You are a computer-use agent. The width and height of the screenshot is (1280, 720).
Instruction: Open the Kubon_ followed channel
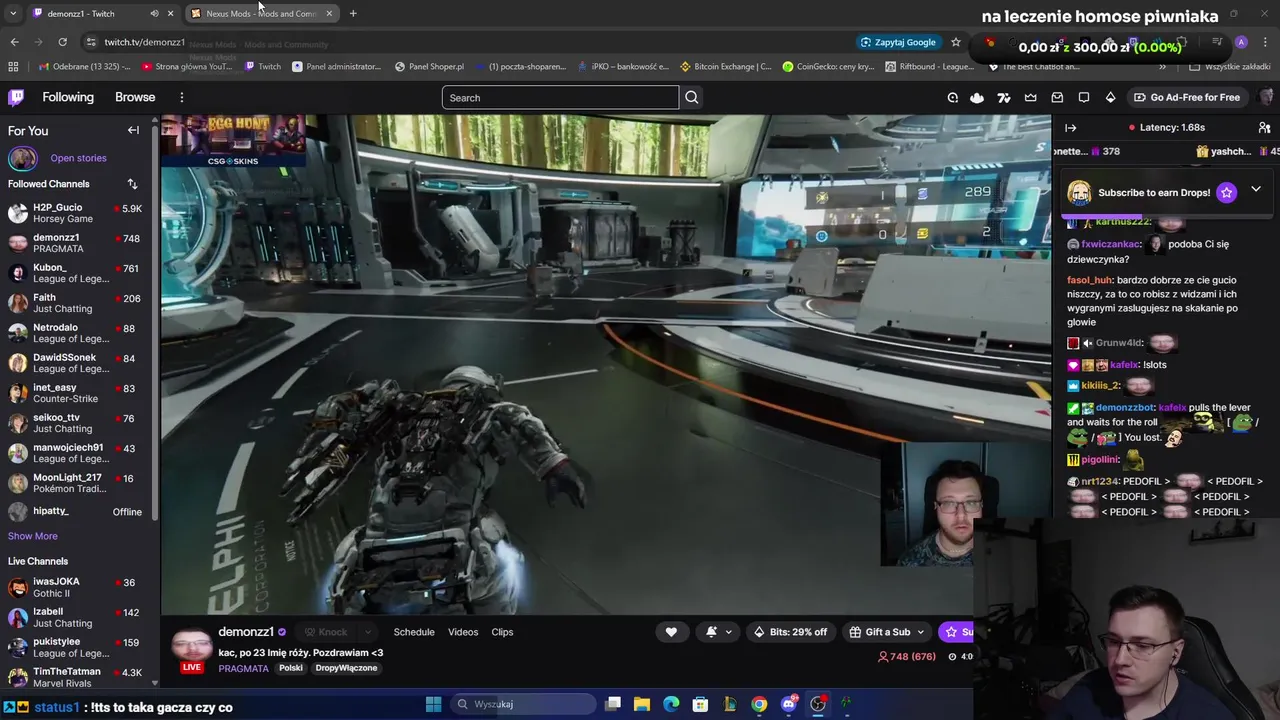(75, 273)
